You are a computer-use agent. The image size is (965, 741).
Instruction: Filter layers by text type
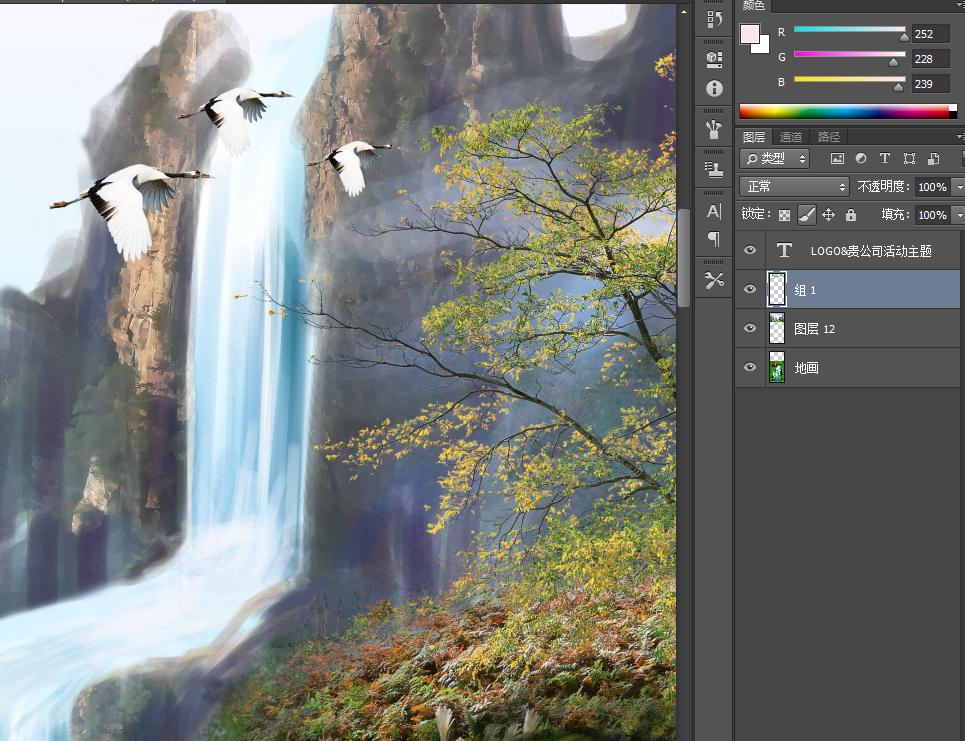[x=885, y=159]
